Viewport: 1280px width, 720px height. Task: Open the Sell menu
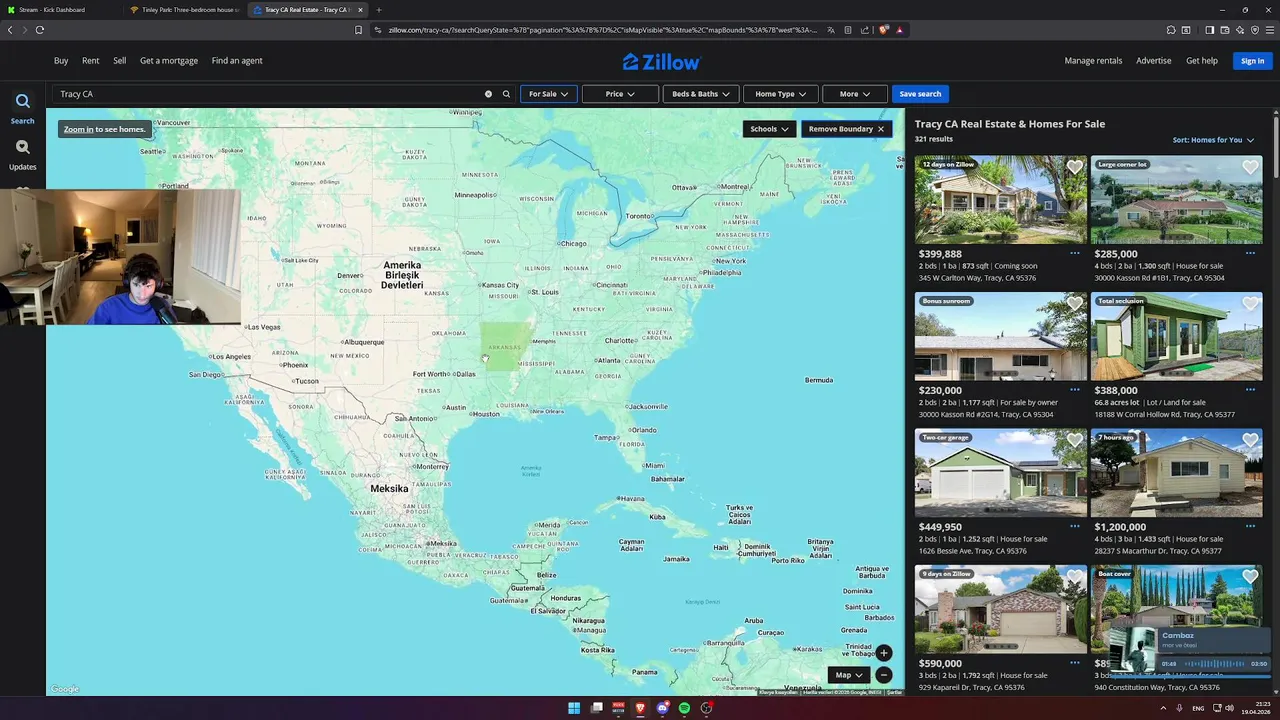click(119, 61)
